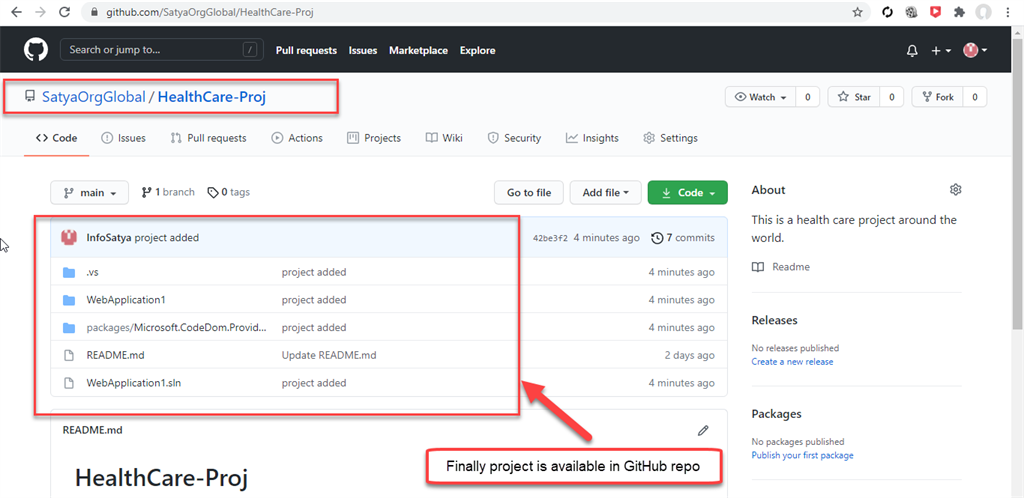The height and width of the screenshot is (498, 1024).
Task: Click the Go to file button
Action: coord(529,193)
